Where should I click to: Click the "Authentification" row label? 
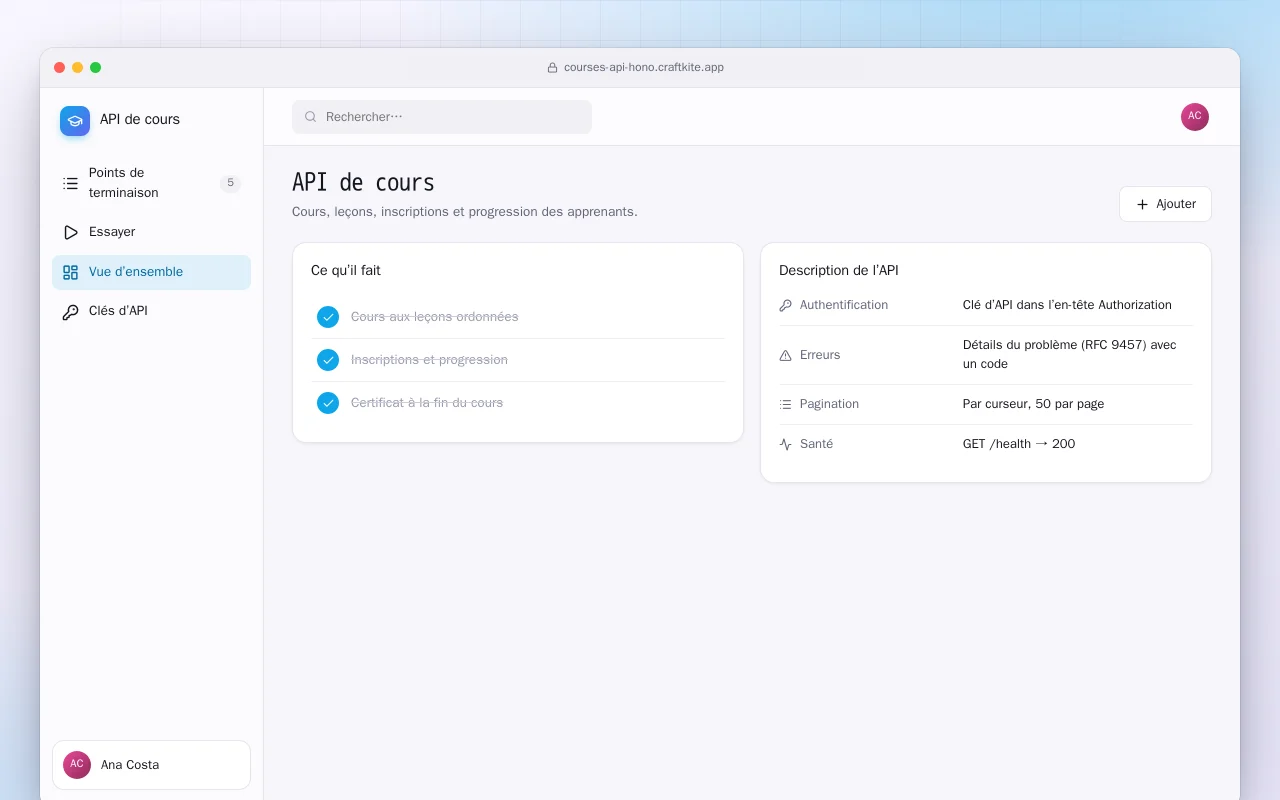(x=844, y=305)
